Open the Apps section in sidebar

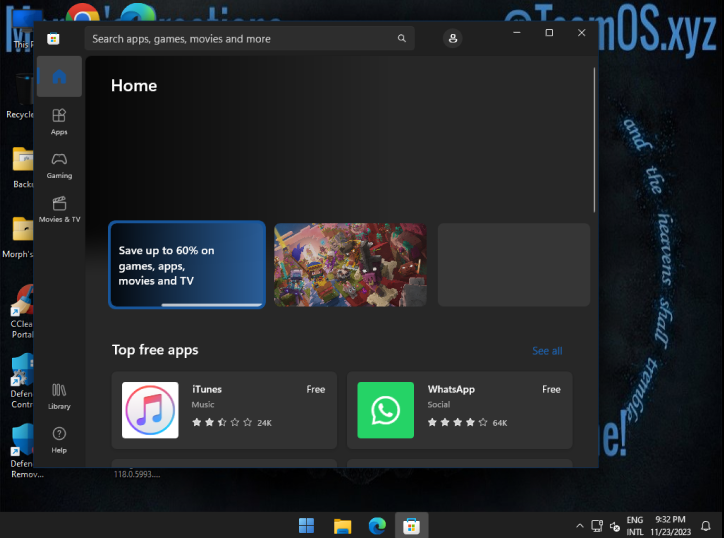(59, 121)
